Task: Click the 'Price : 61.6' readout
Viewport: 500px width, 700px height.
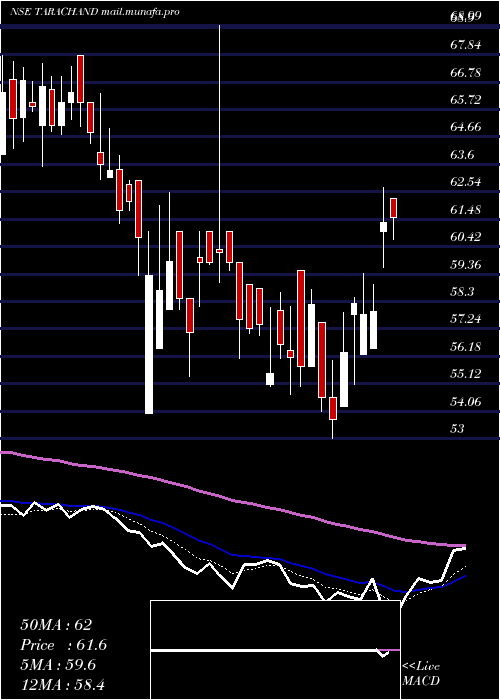Action: (63, 645)
